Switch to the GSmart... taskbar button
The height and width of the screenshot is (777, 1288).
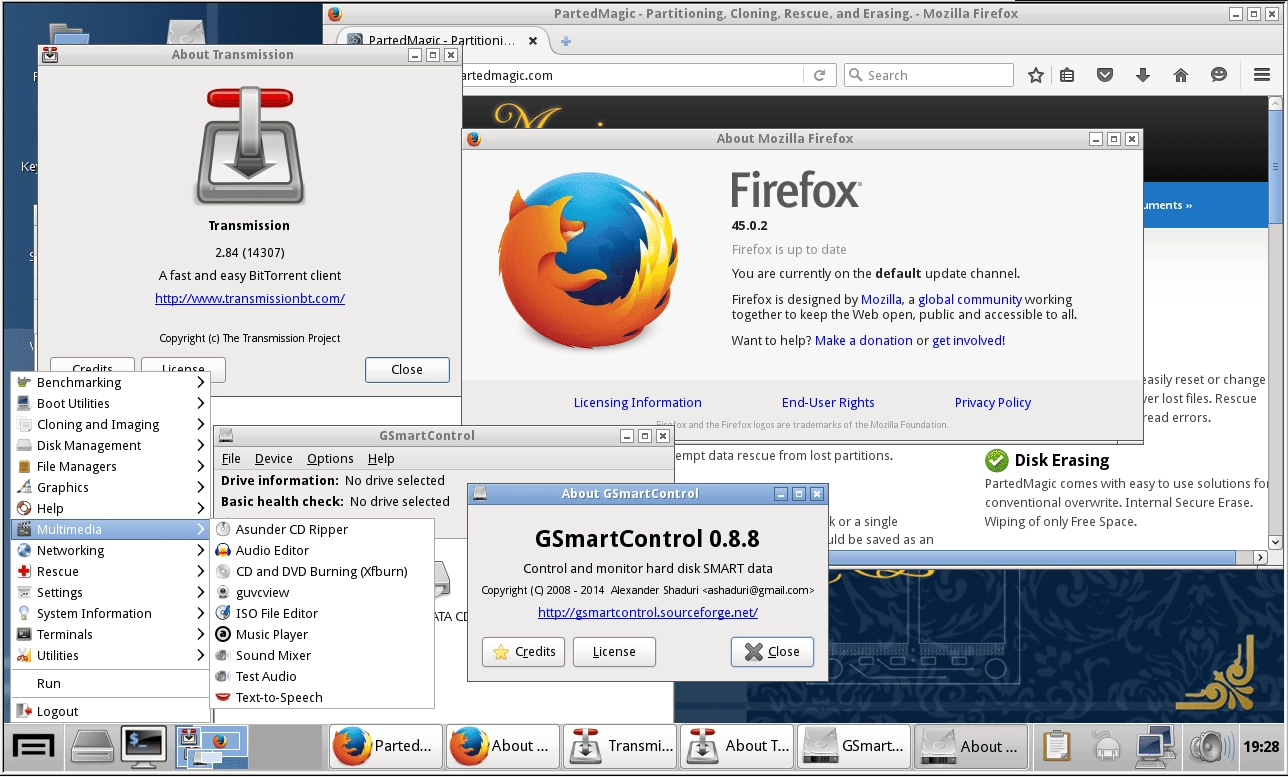(853, 746)
